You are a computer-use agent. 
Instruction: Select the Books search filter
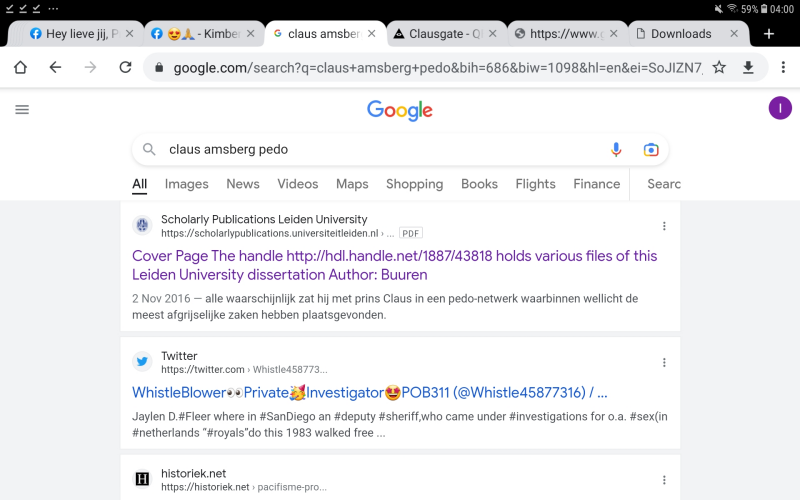pos(479,184)
